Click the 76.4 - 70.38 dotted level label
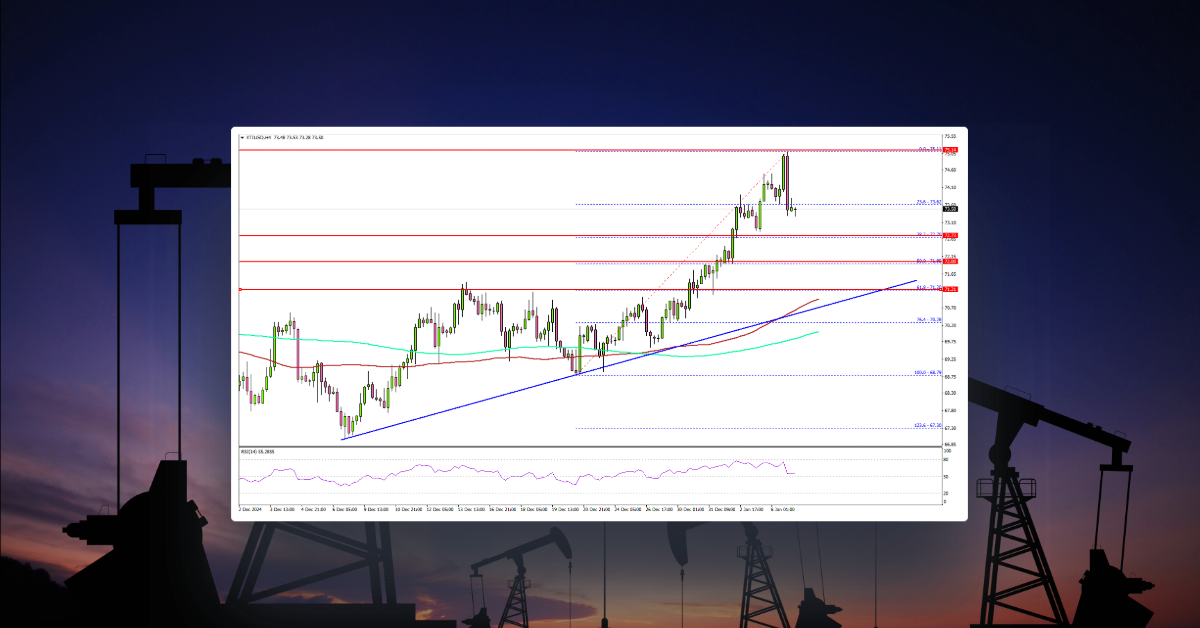Screen dimensions: 1200x628 point(927,319)
